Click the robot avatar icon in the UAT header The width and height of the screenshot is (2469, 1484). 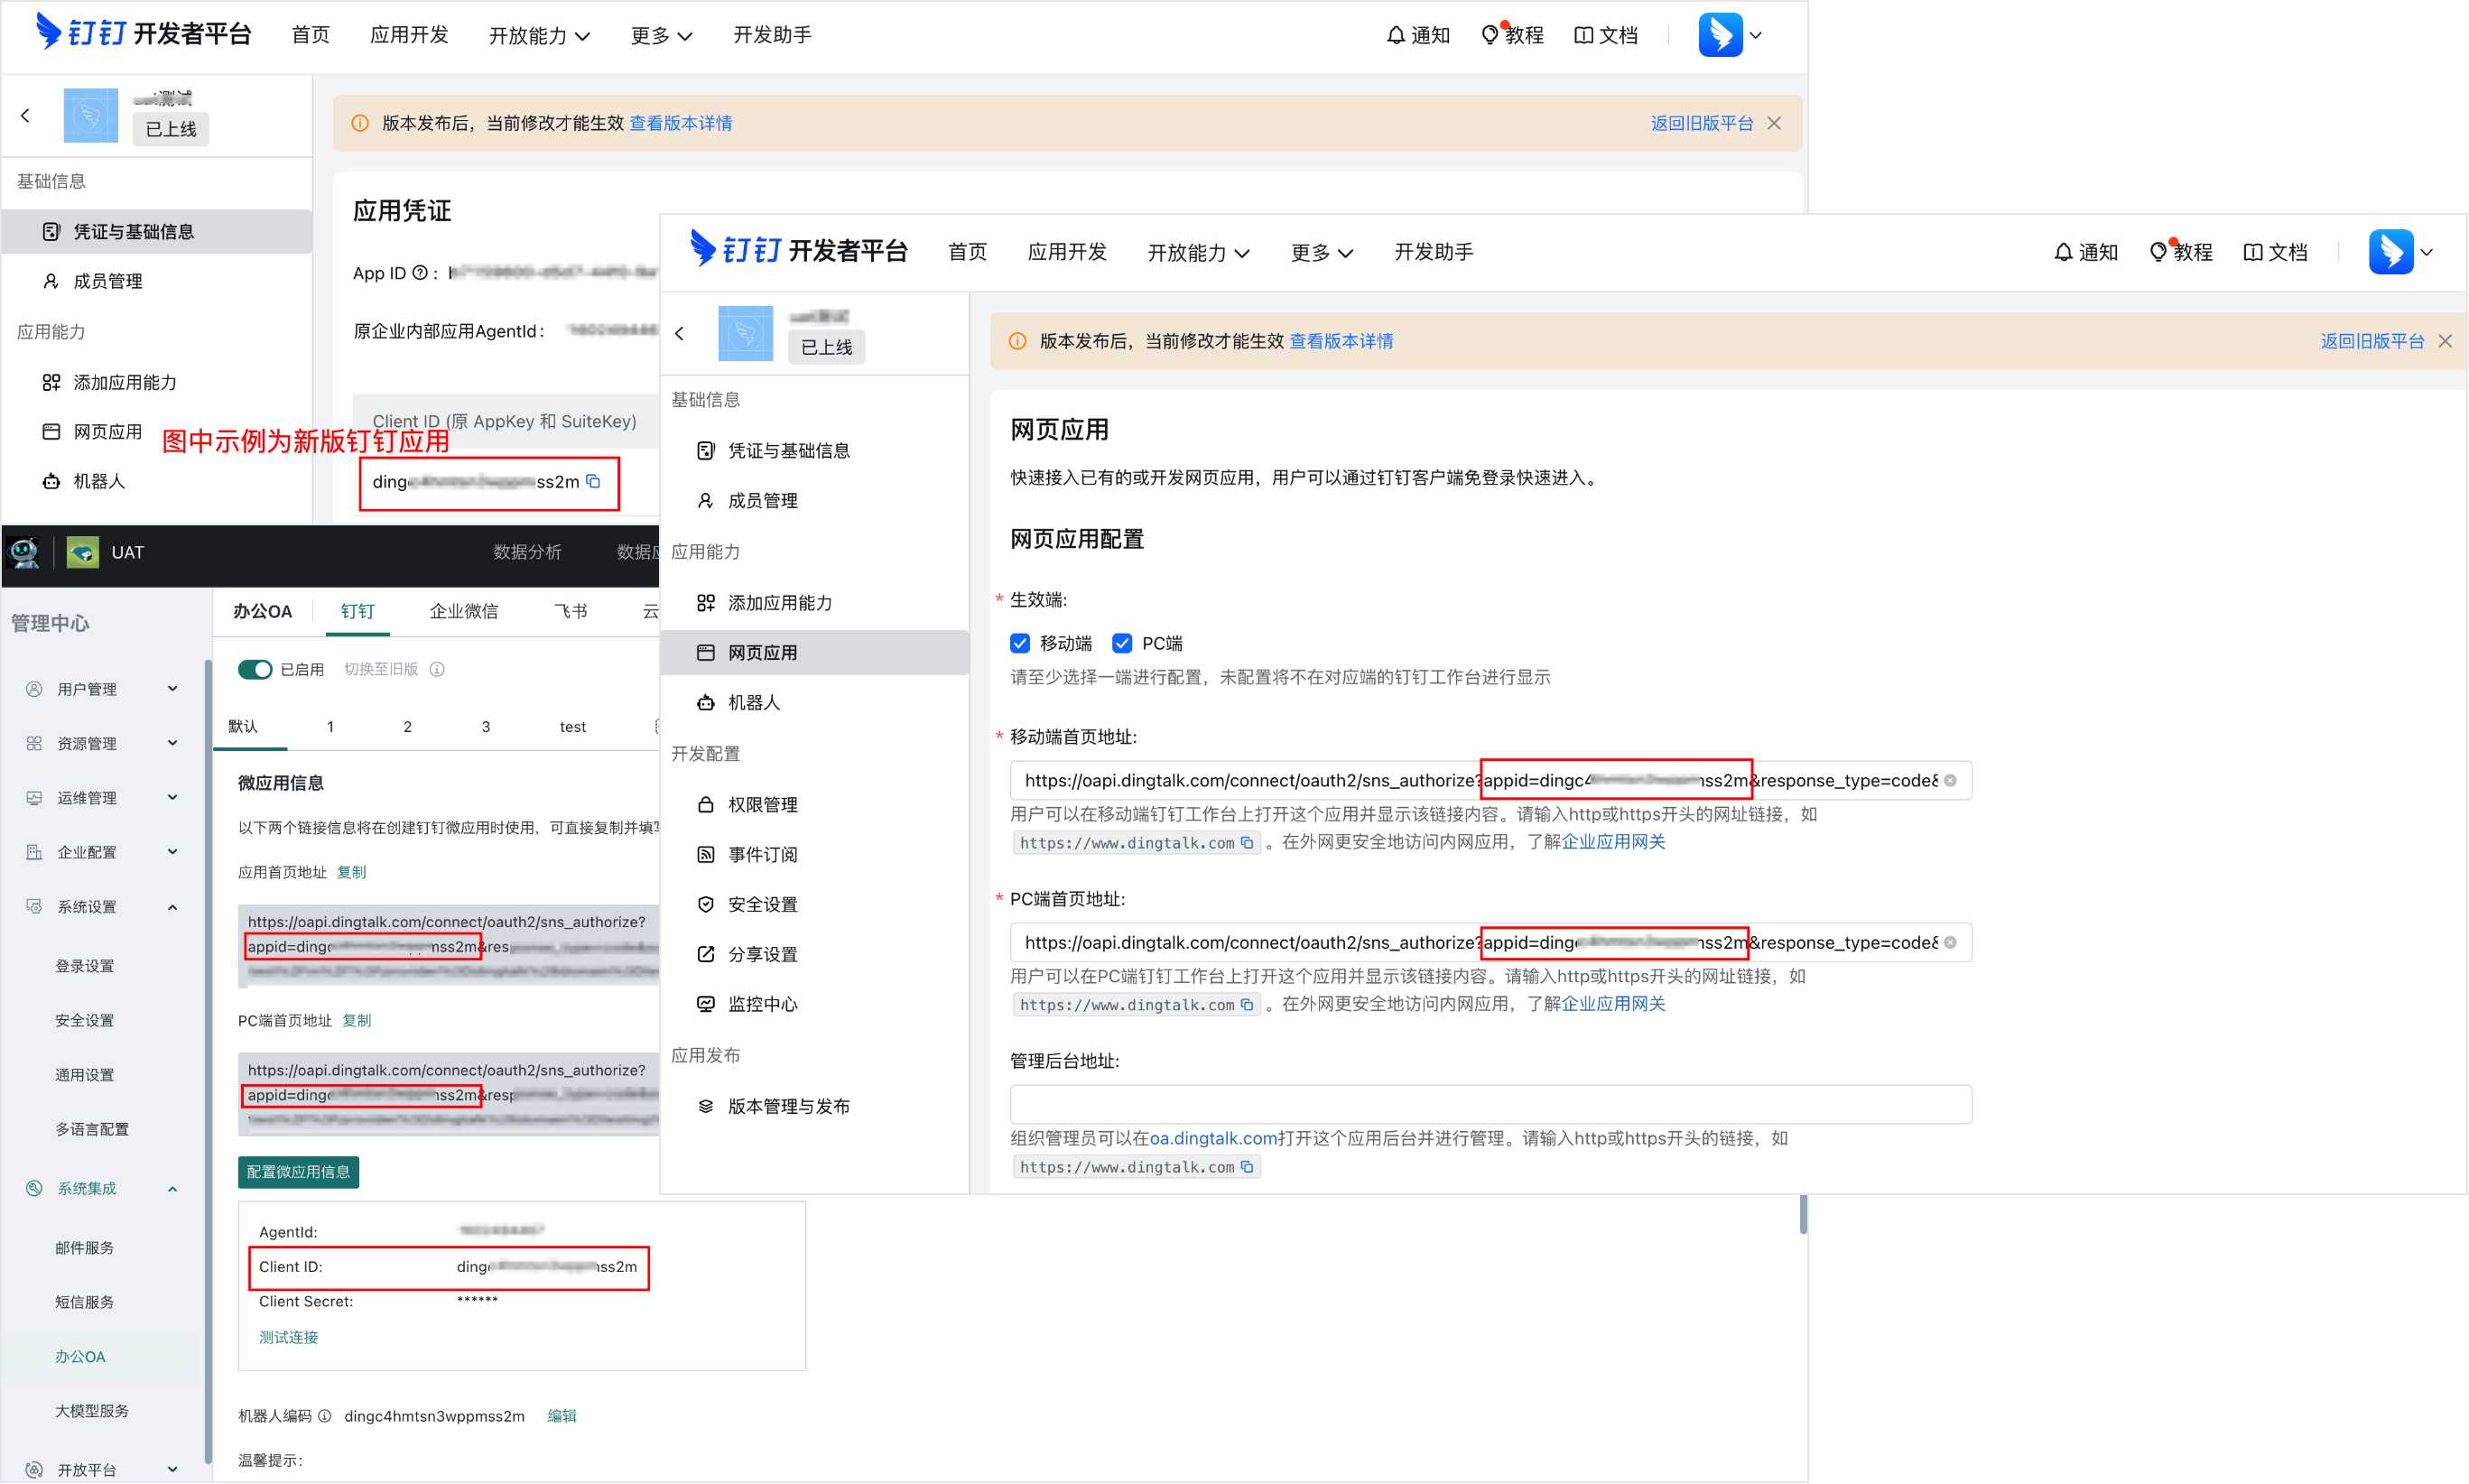[24, 552]
